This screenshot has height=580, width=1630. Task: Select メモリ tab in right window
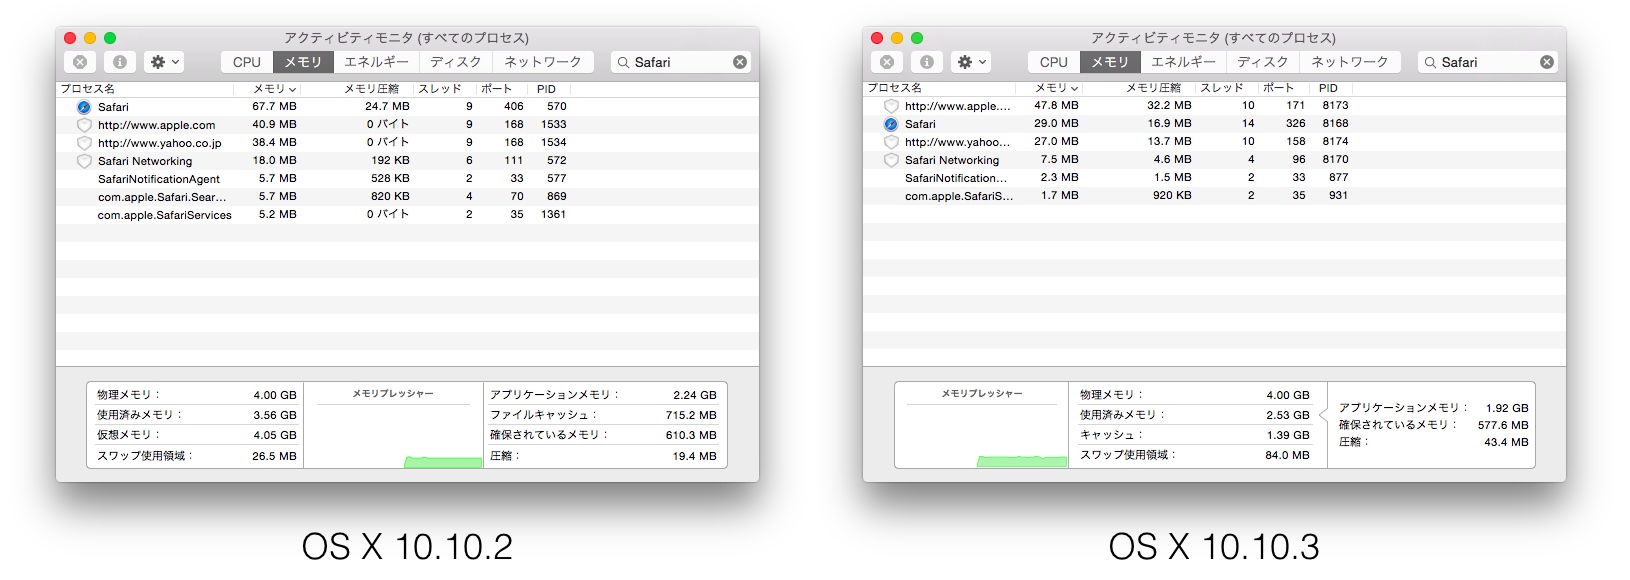pyautogui.click(x=1109, y=62)
